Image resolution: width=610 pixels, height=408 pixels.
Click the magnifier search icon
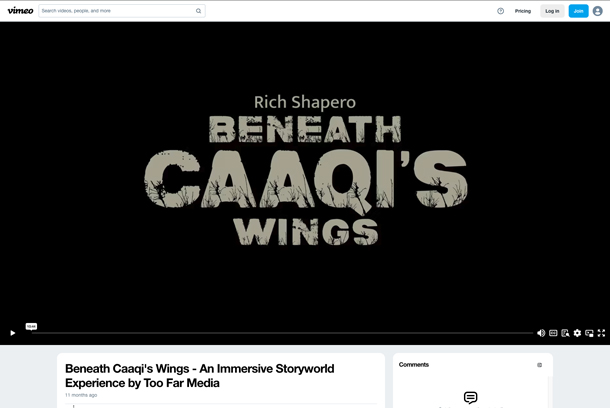coord(198,11)
